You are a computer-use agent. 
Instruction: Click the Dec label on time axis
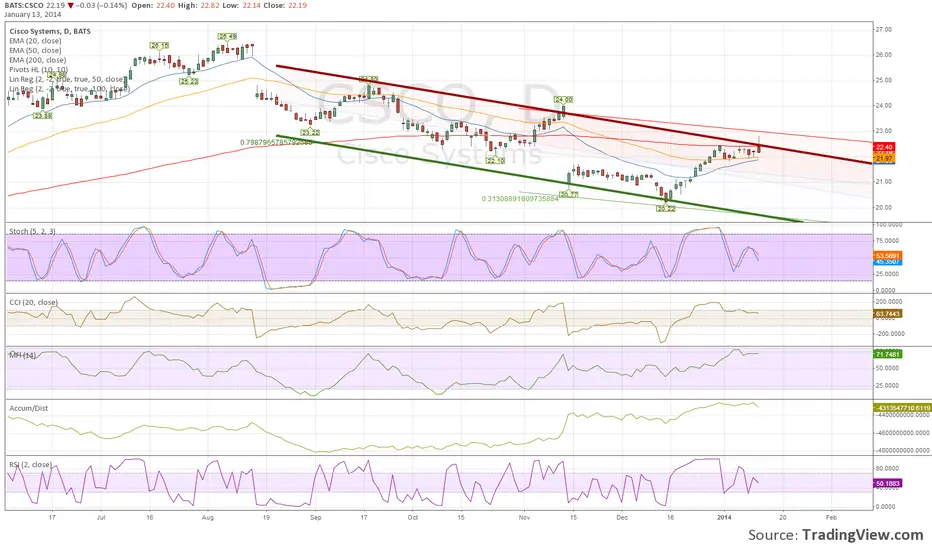coord(622,517)
